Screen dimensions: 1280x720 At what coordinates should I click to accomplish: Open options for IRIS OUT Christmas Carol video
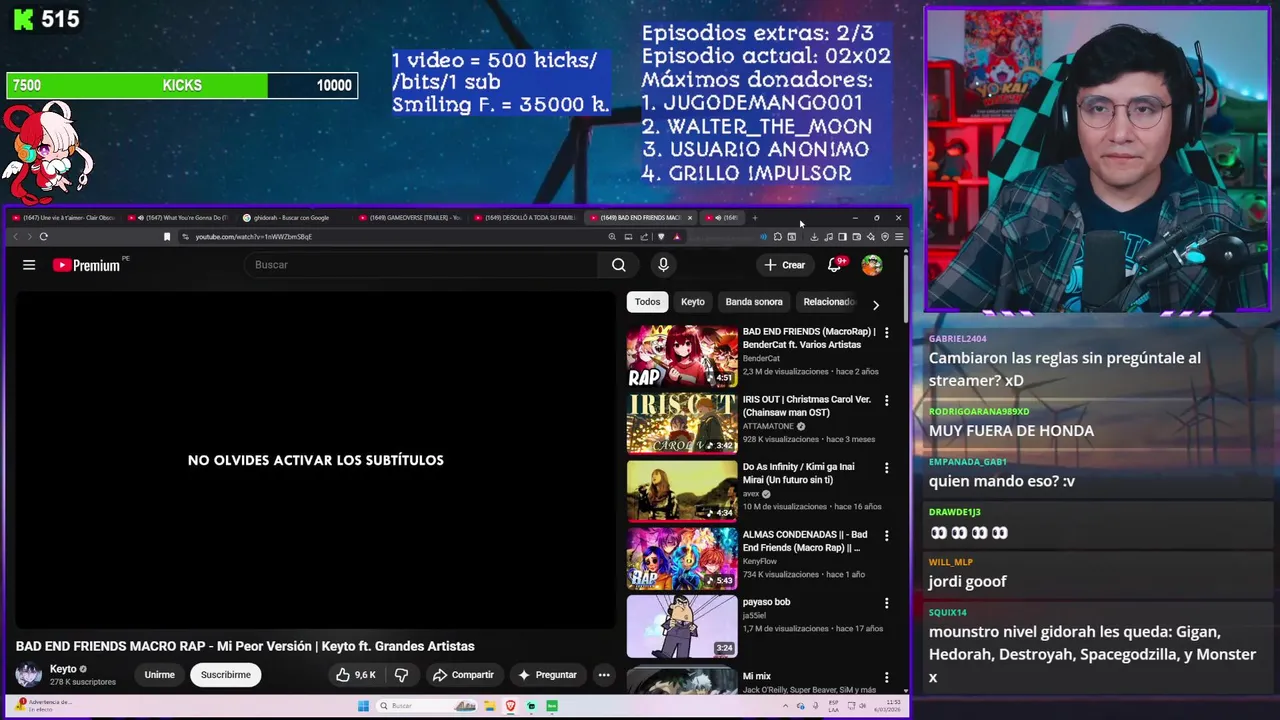point(886,400)
